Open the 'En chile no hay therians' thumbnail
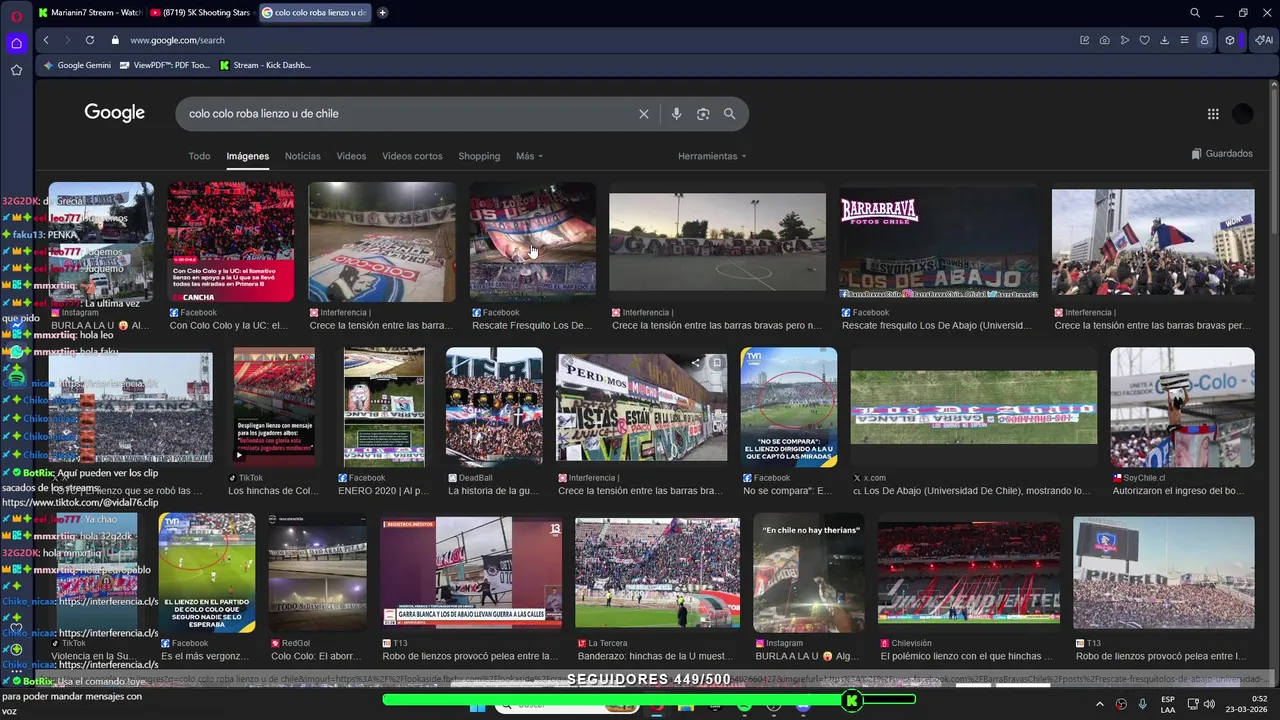The height and width of the screenshot is (720, 1280). [x=810, y=575]
